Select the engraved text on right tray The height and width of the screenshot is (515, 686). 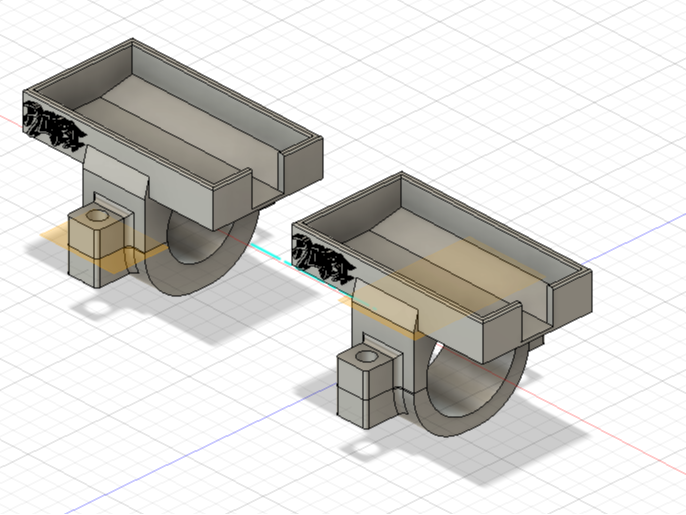click(x=323, y=259)
